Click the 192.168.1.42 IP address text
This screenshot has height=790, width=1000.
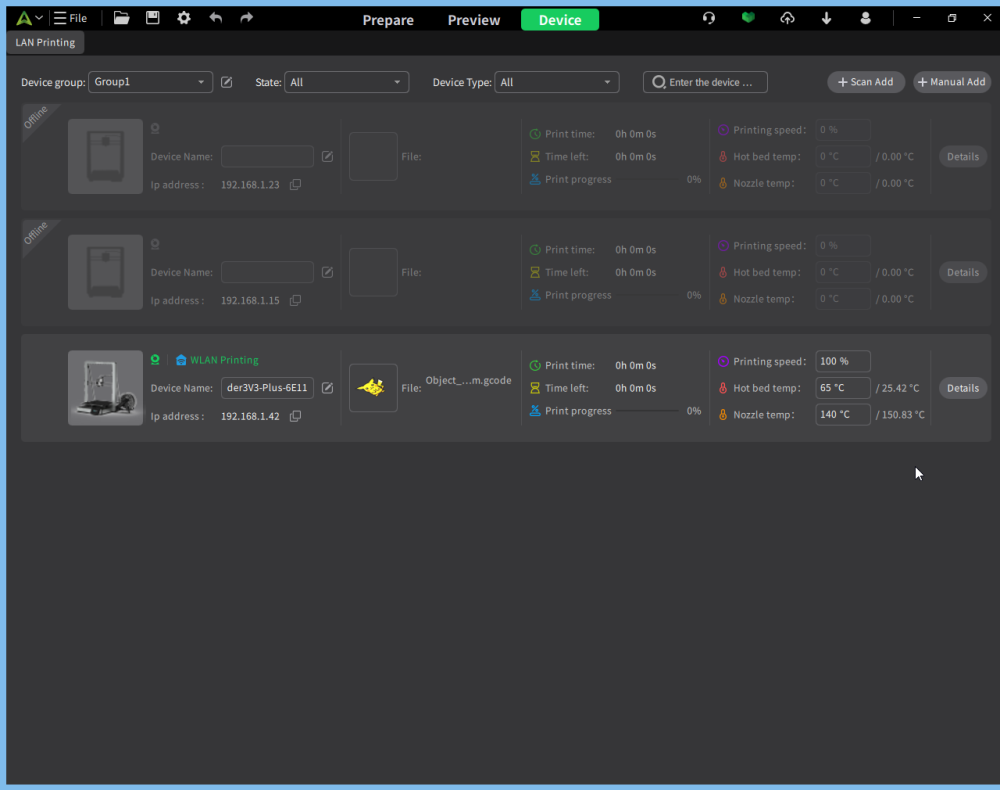(x=250, y=416)
